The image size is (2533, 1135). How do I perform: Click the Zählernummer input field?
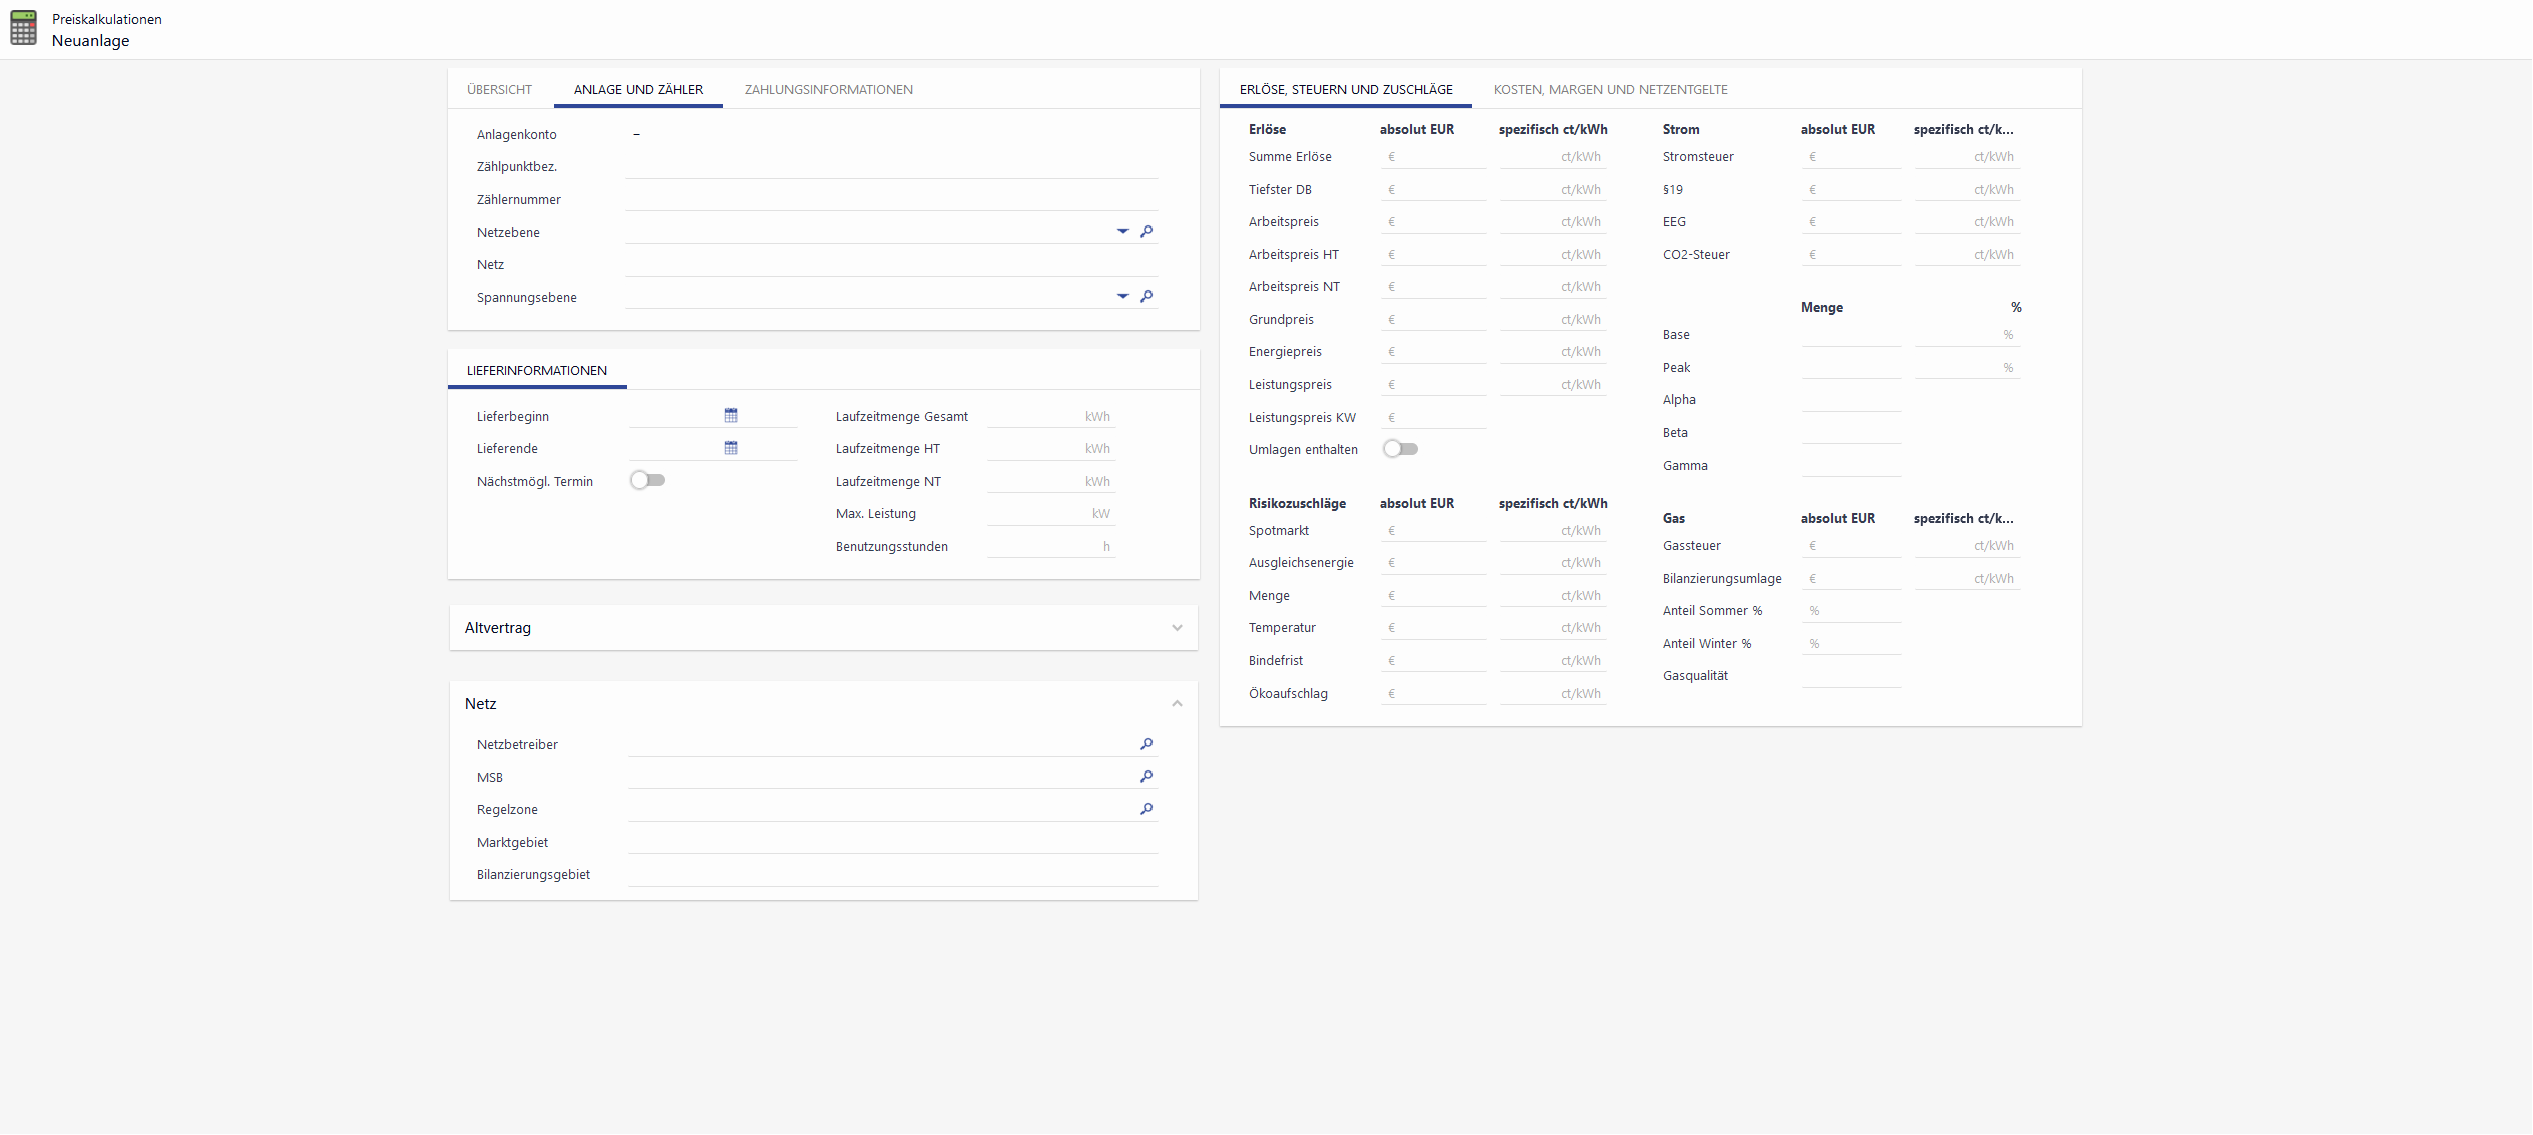pos(890,199)
